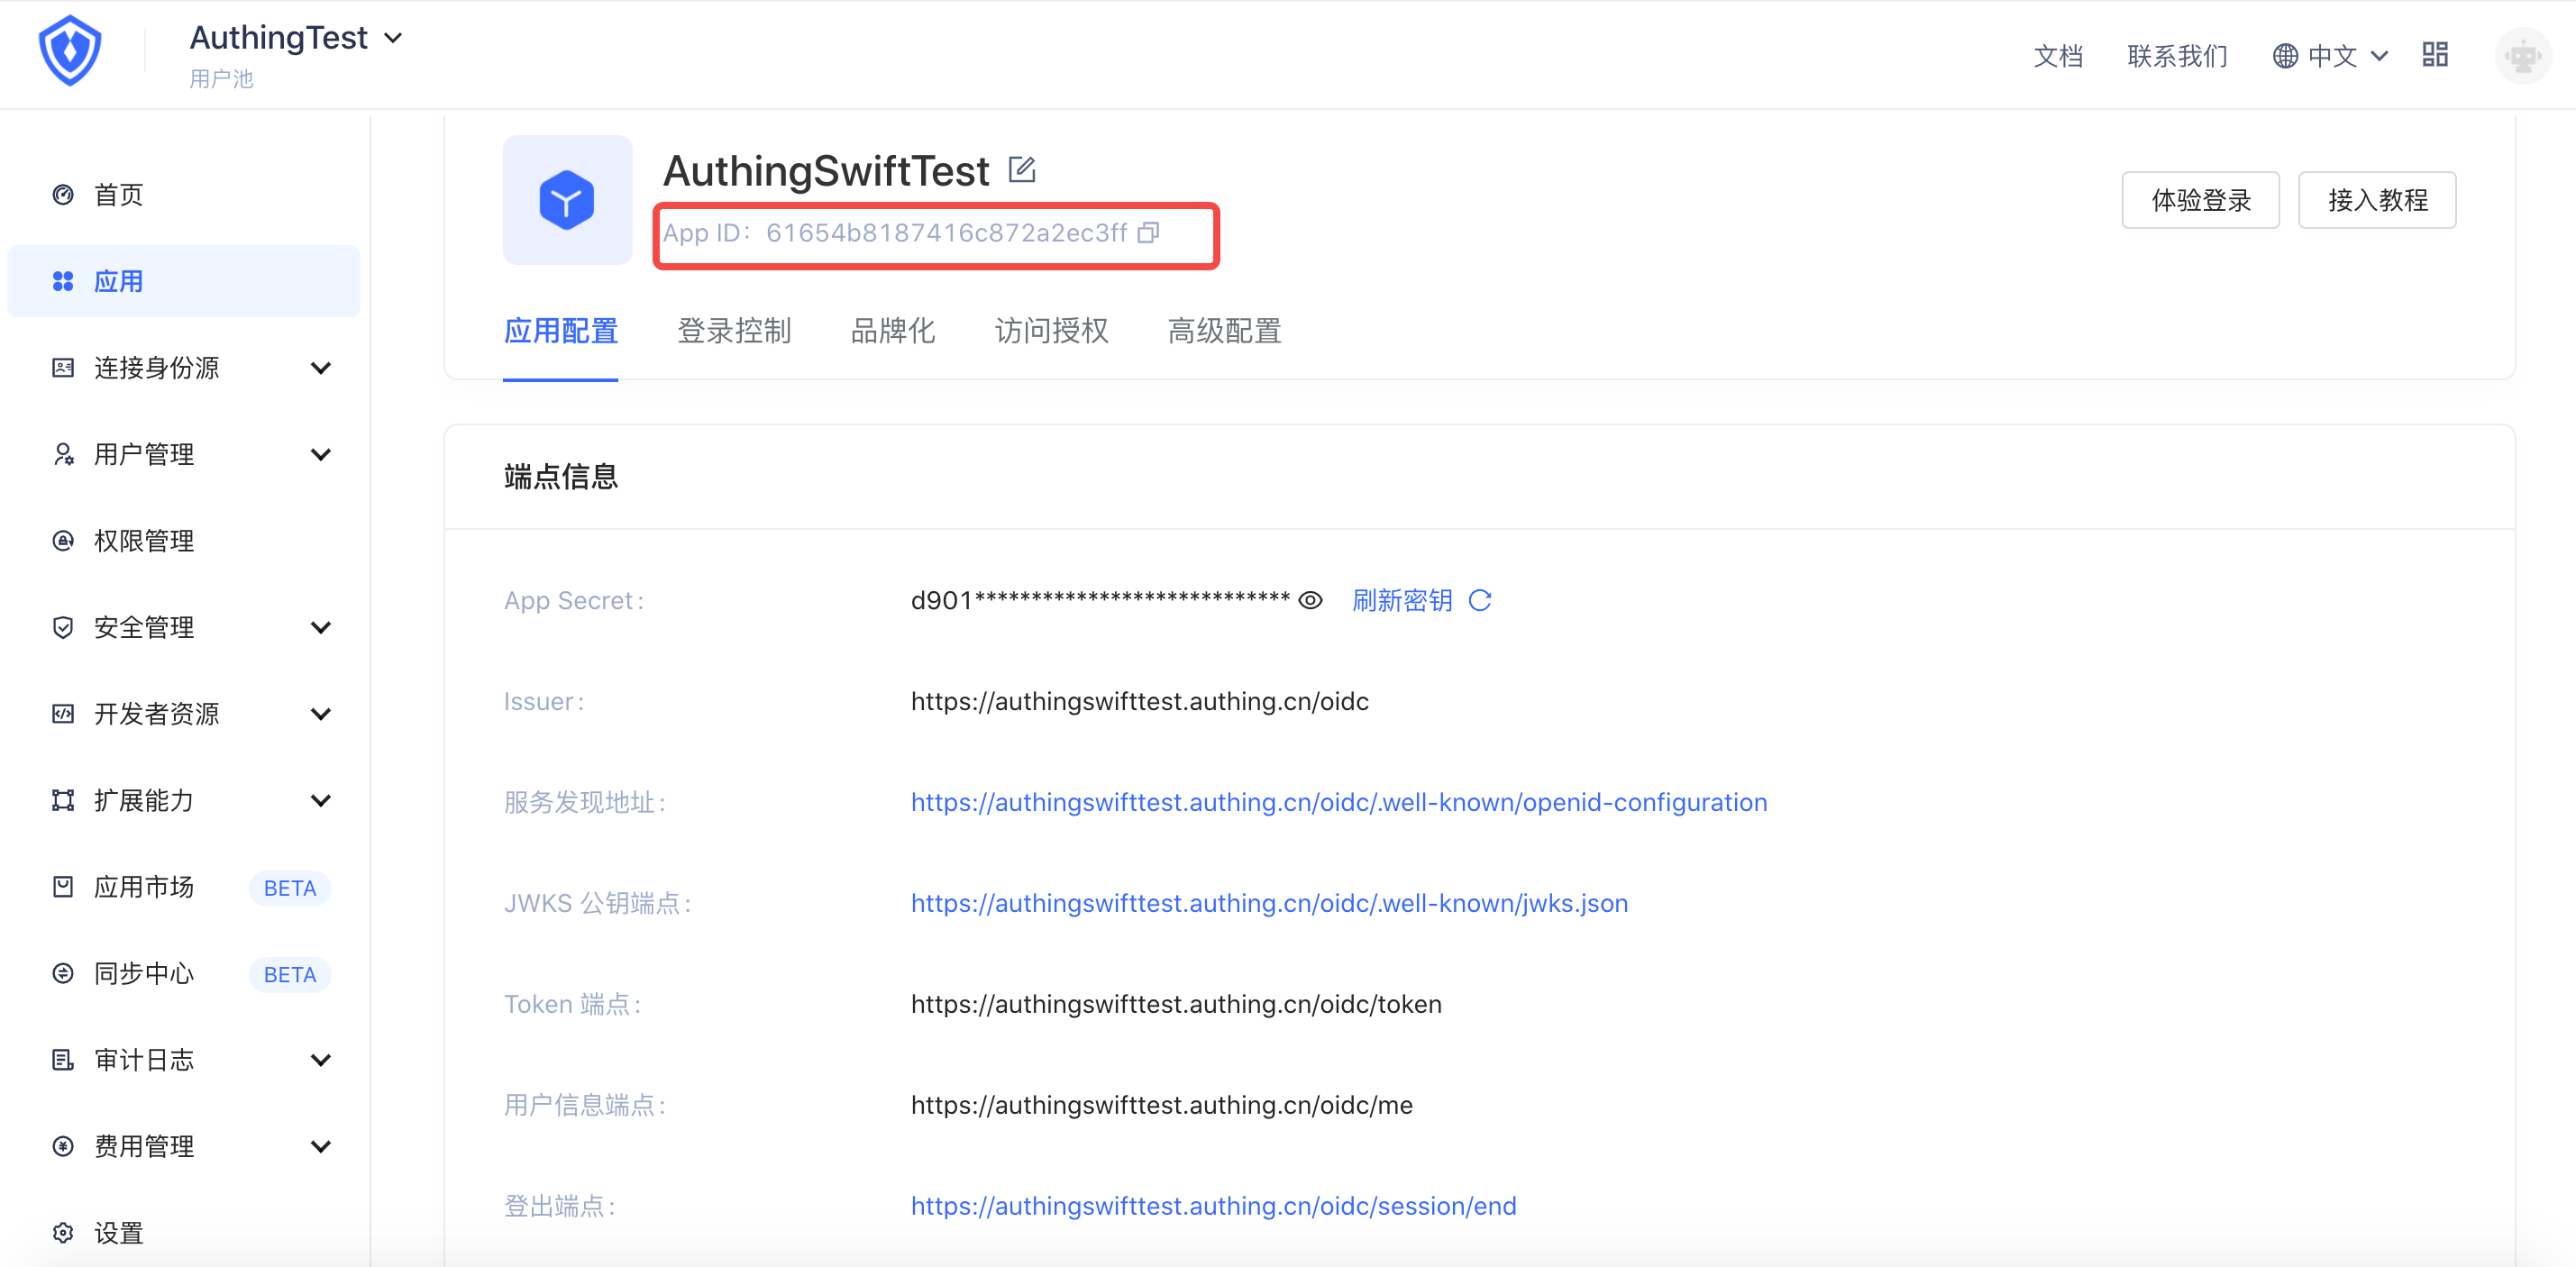The image size is (2576, 1267).
Task: Click the 同步中心 sync icon
Action: pyautogui.click(x=63, y=973)
